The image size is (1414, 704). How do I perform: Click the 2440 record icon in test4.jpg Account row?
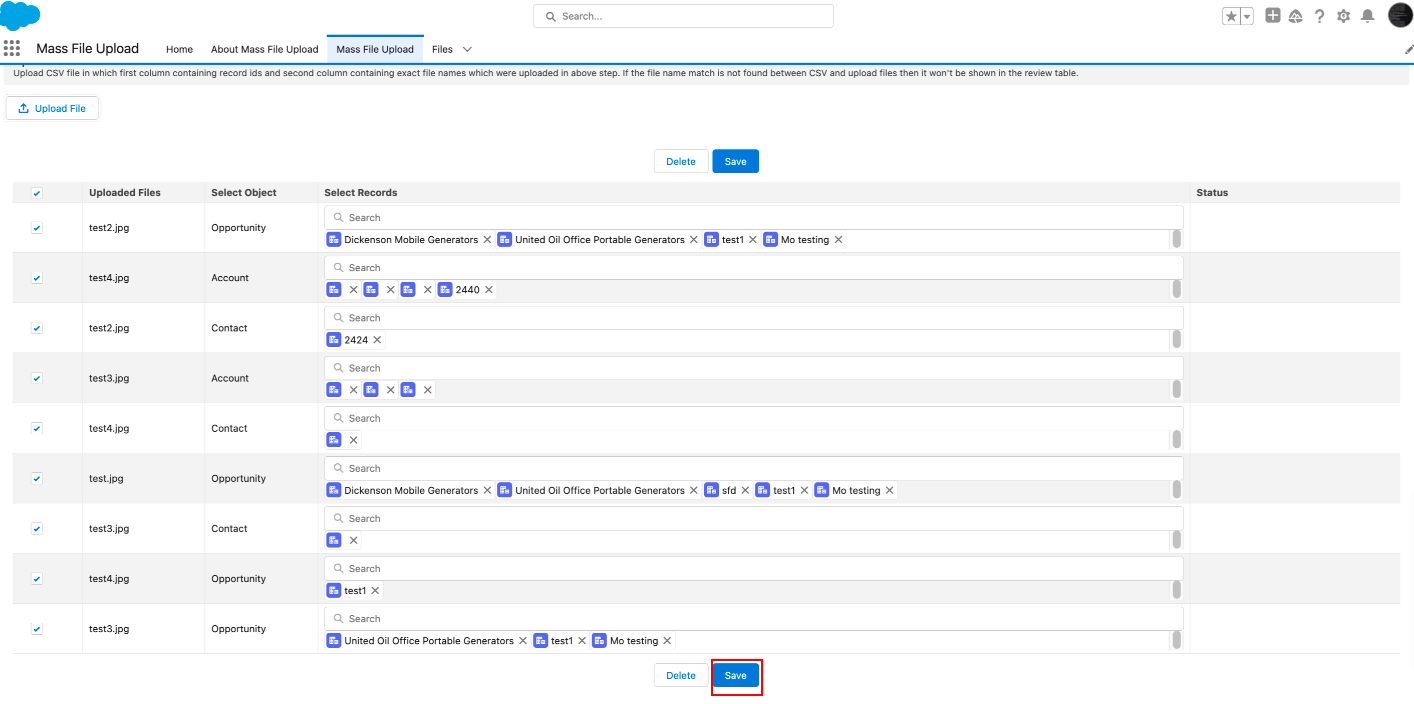click(445, 290)
